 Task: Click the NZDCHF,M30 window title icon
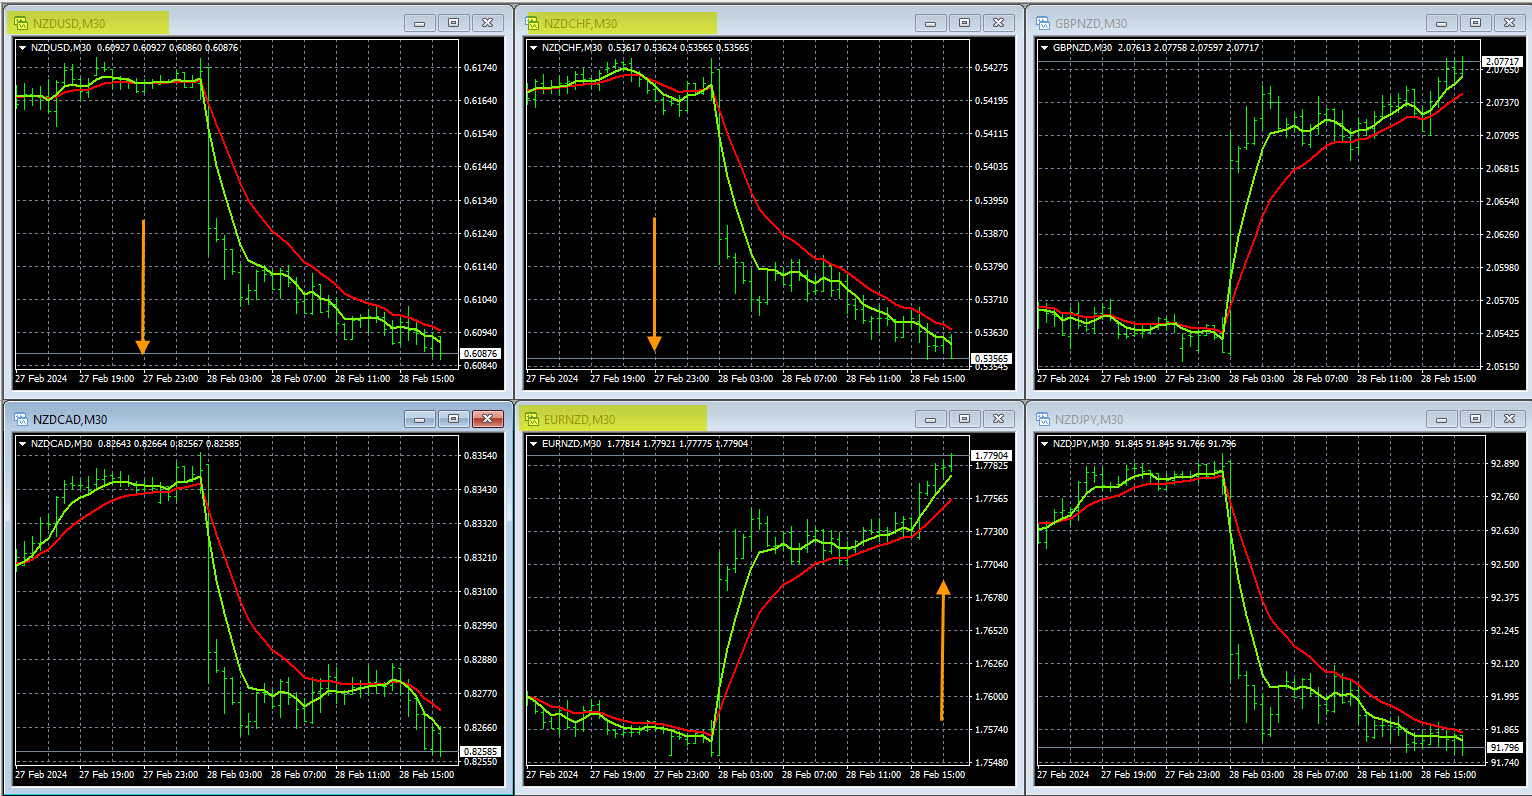tap(531, 23)
